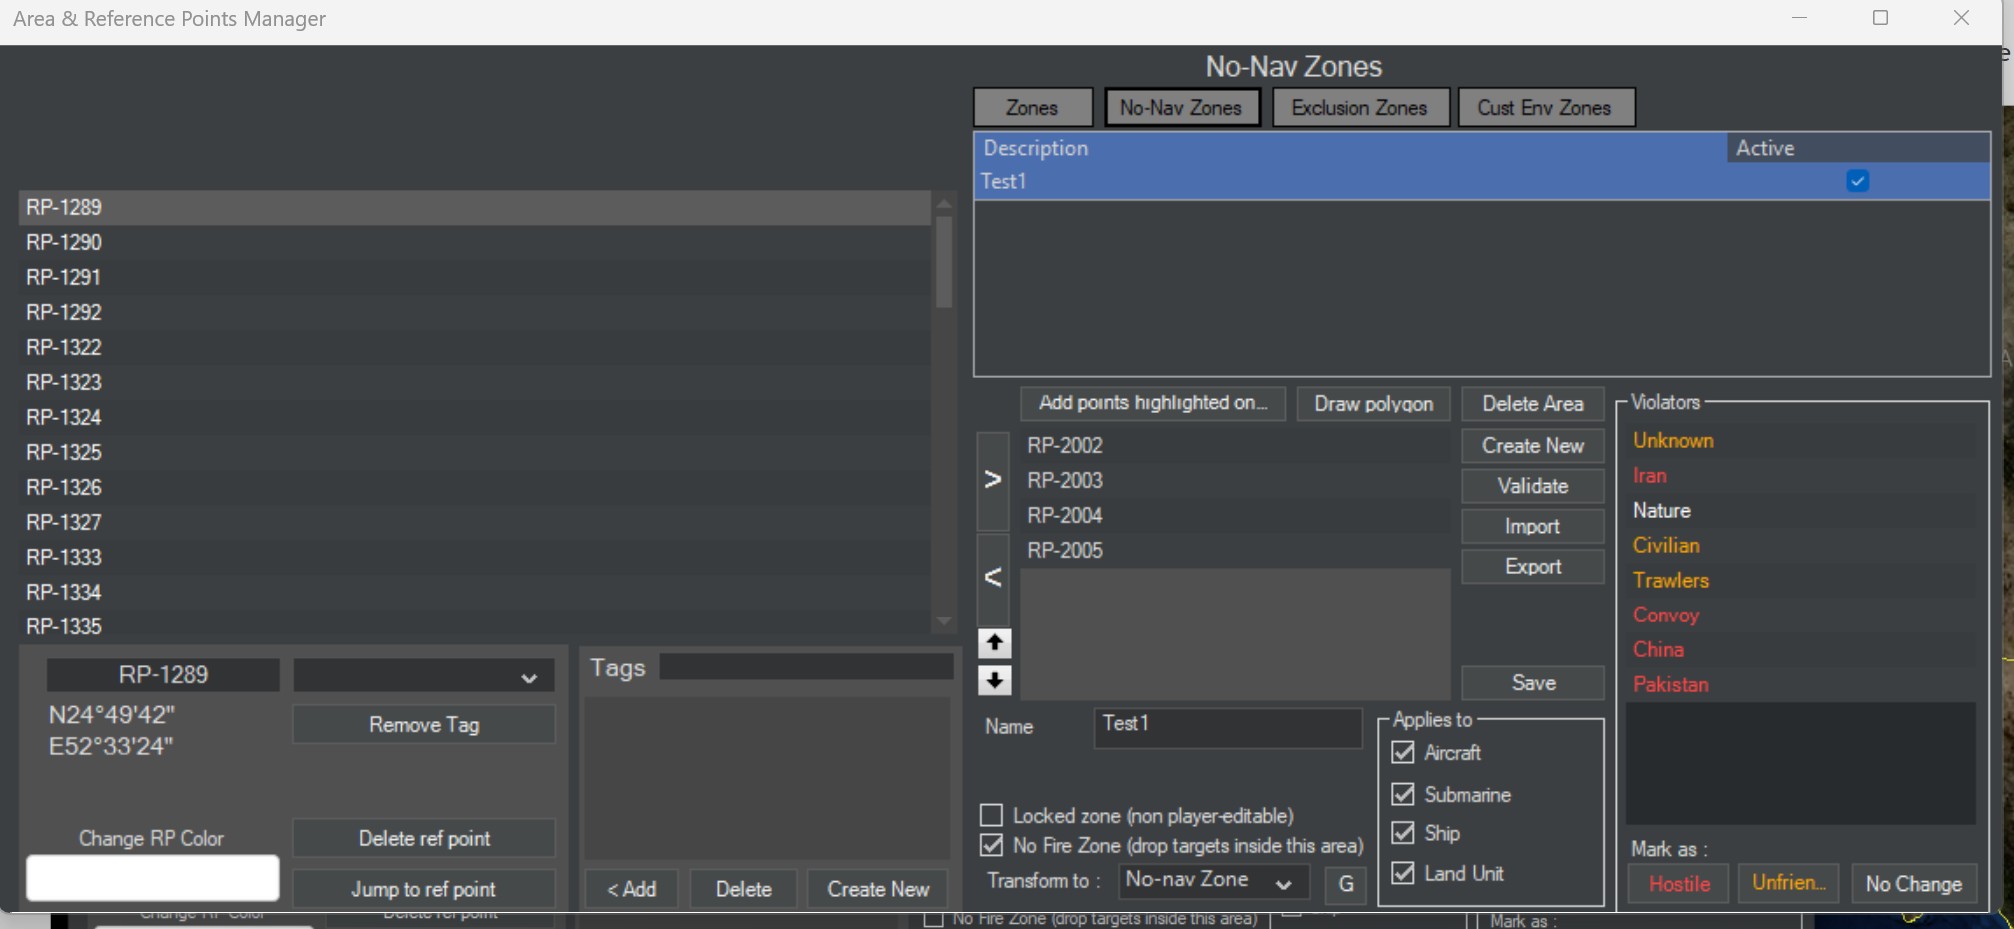Open the Exclusion Zones tab
This screenshot has width=2014, height=929.
1359,108
